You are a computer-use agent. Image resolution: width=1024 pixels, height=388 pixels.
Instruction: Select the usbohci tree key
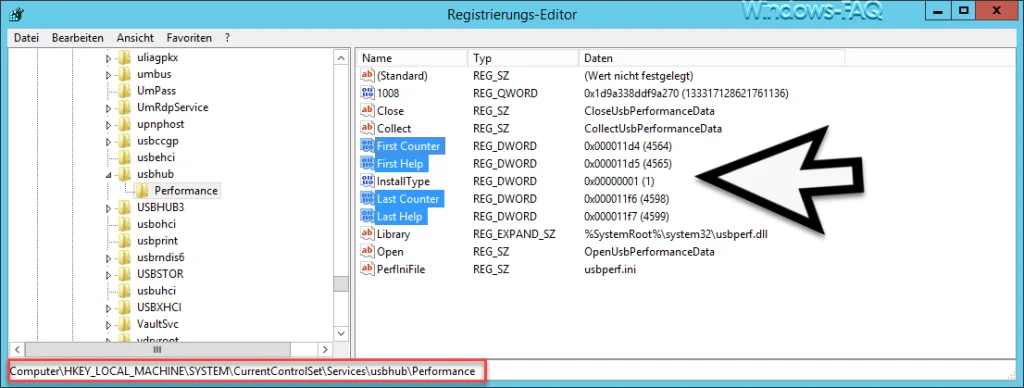click(x=157, y=224)
